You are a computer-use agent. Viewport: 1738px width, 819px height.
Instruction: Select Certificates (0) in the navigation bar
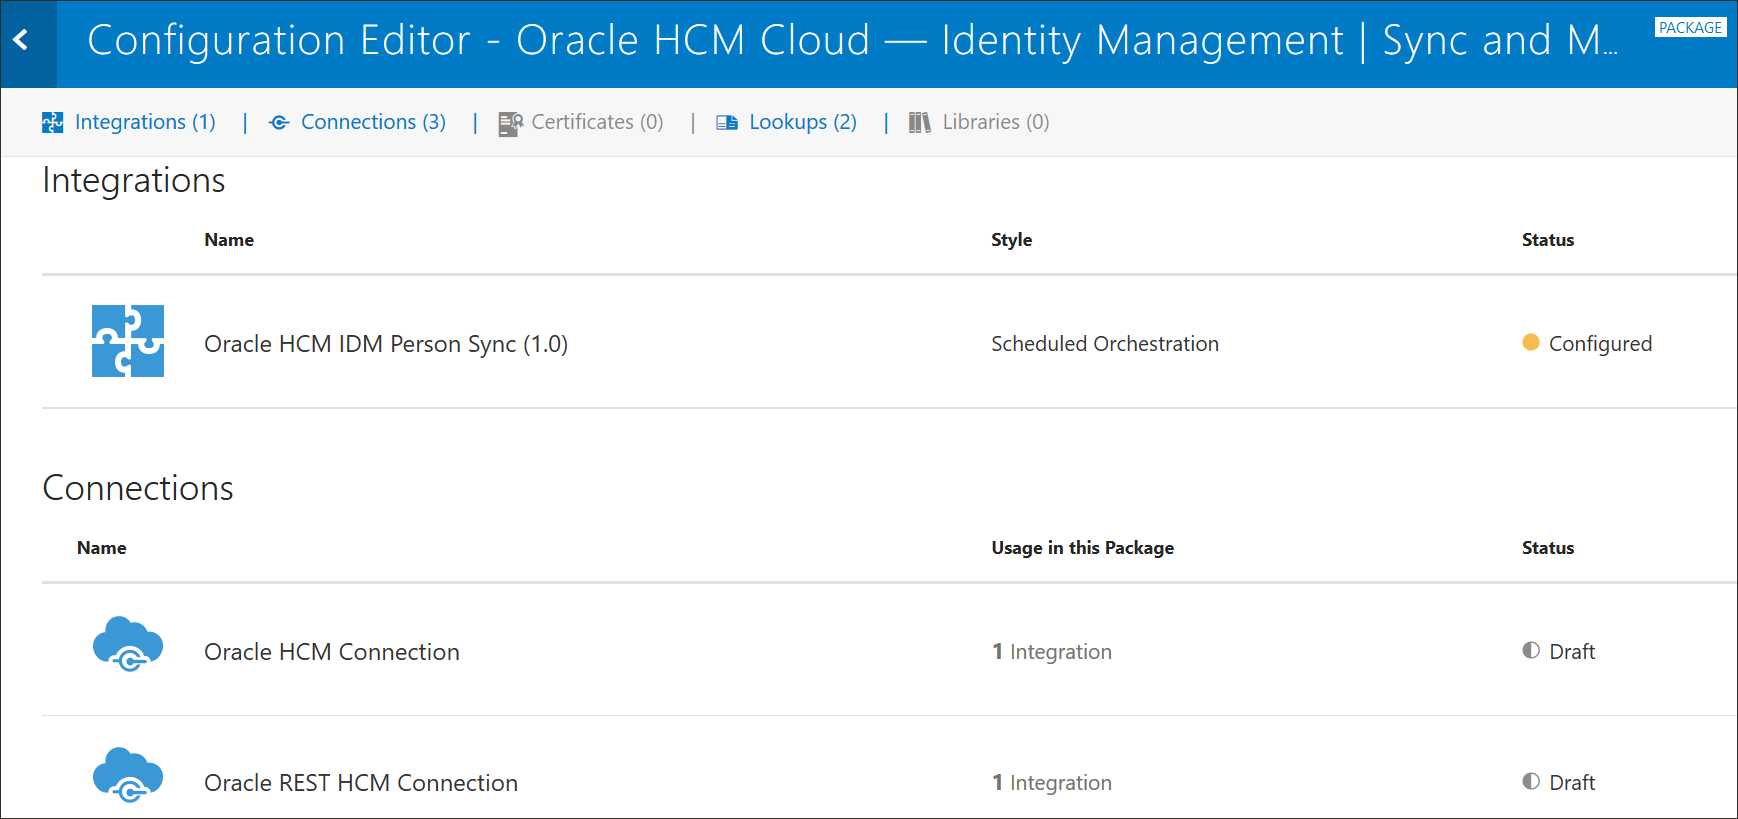point(597,122)
